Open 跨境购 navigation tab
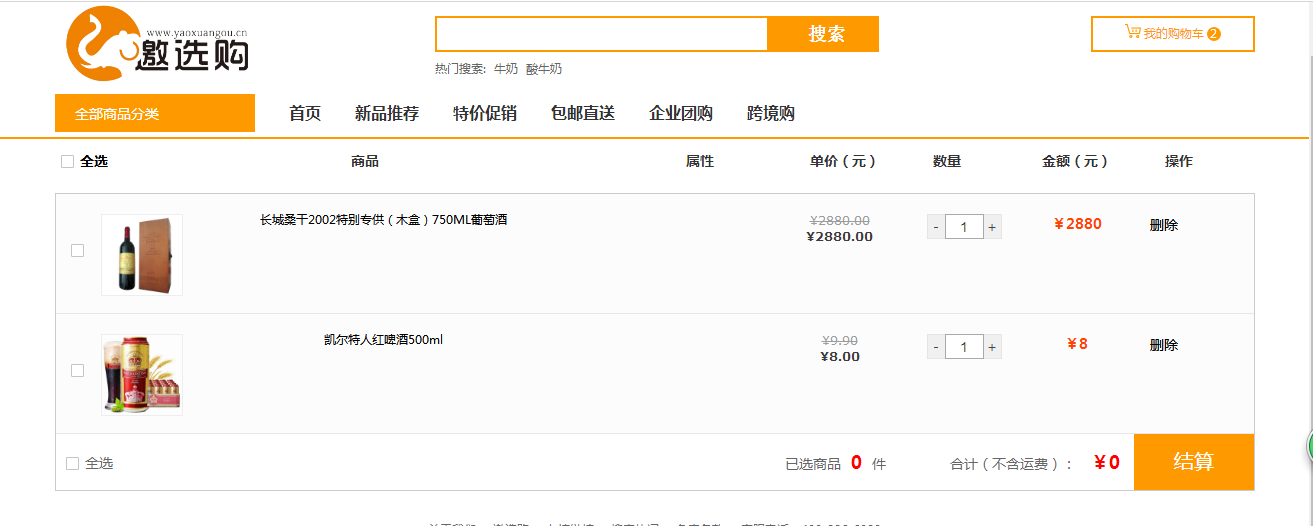Screen dimensions: 1313x526 click(x=771, y=113)
